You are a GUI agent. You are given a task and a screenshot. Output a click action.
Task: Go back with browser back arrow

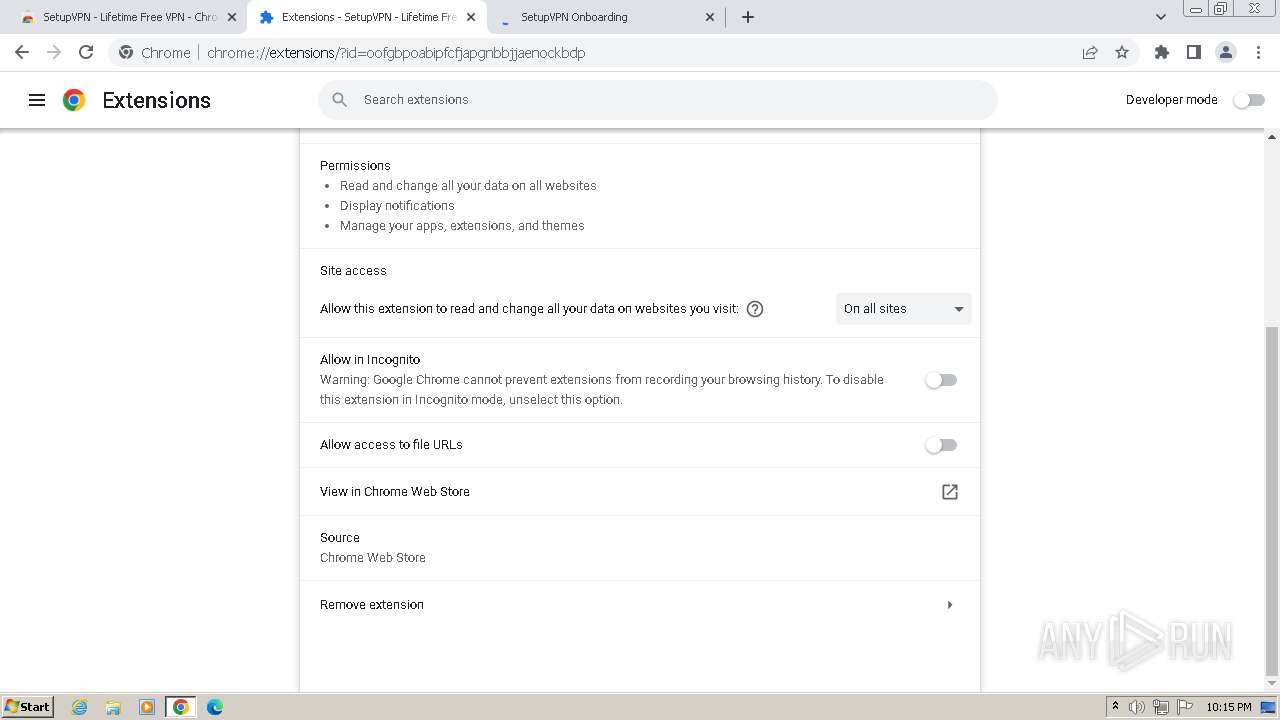22,53
